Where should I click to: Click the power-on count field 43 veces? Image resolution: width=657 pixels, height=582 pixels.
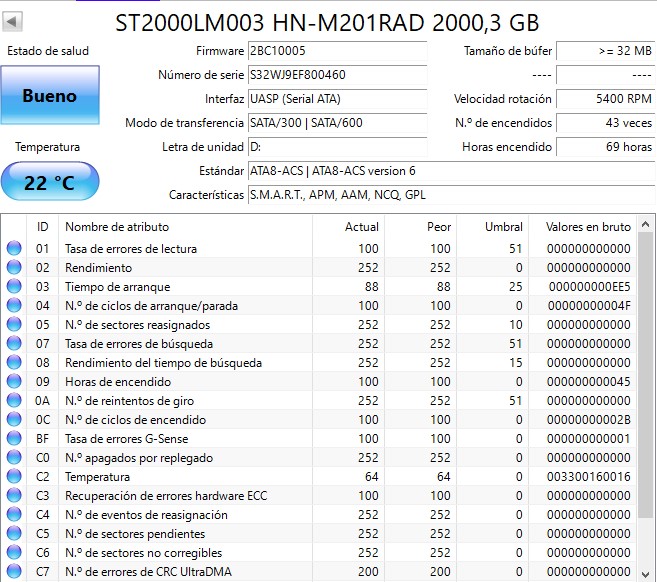(605, 123)
